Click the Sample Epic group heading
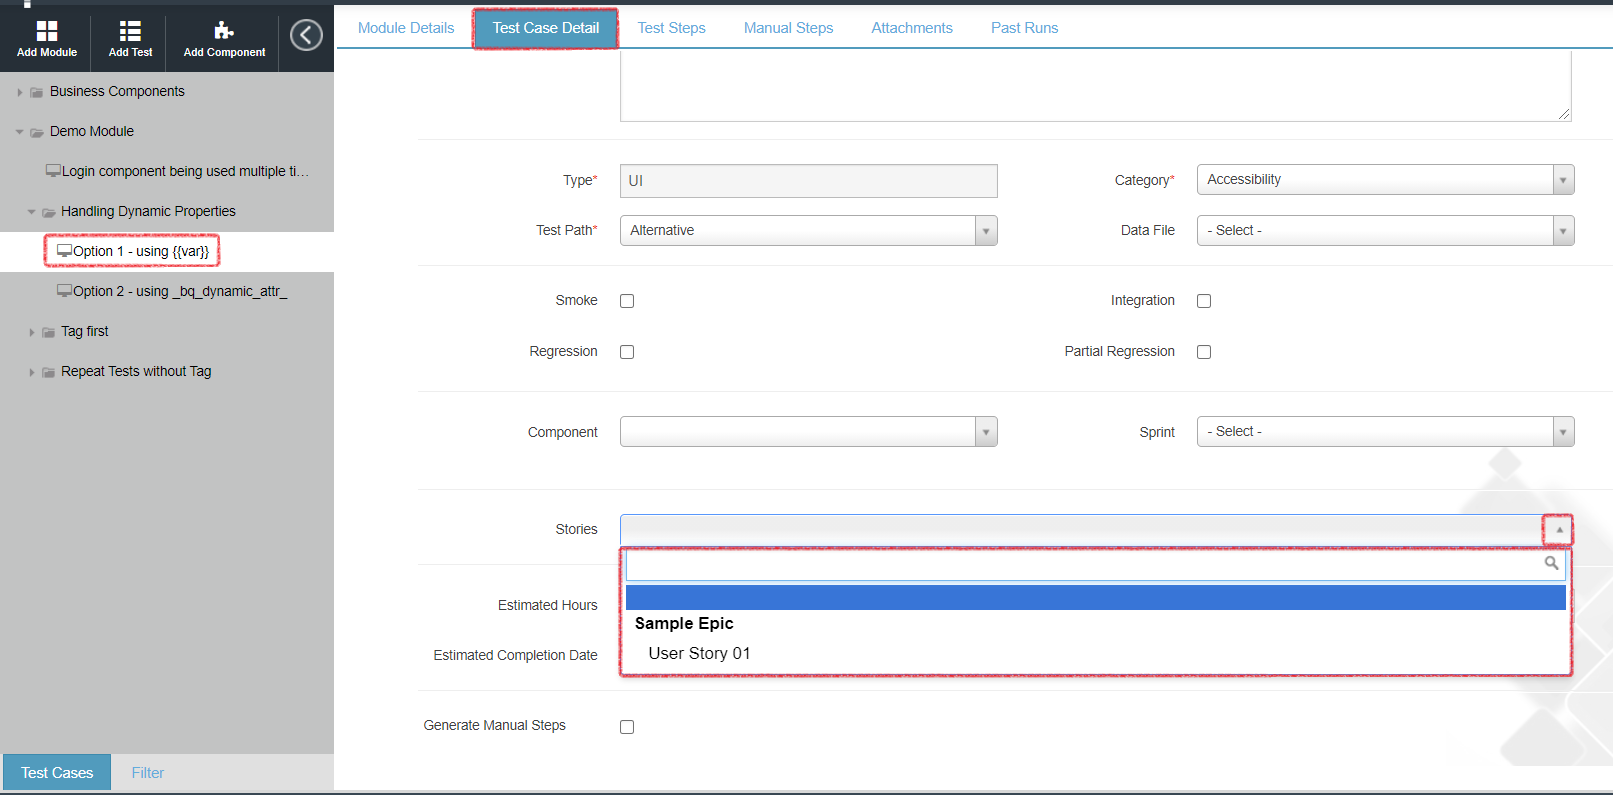Image resolution: width=1613 pixels, height=795 pixels. [x=684, y=624]
